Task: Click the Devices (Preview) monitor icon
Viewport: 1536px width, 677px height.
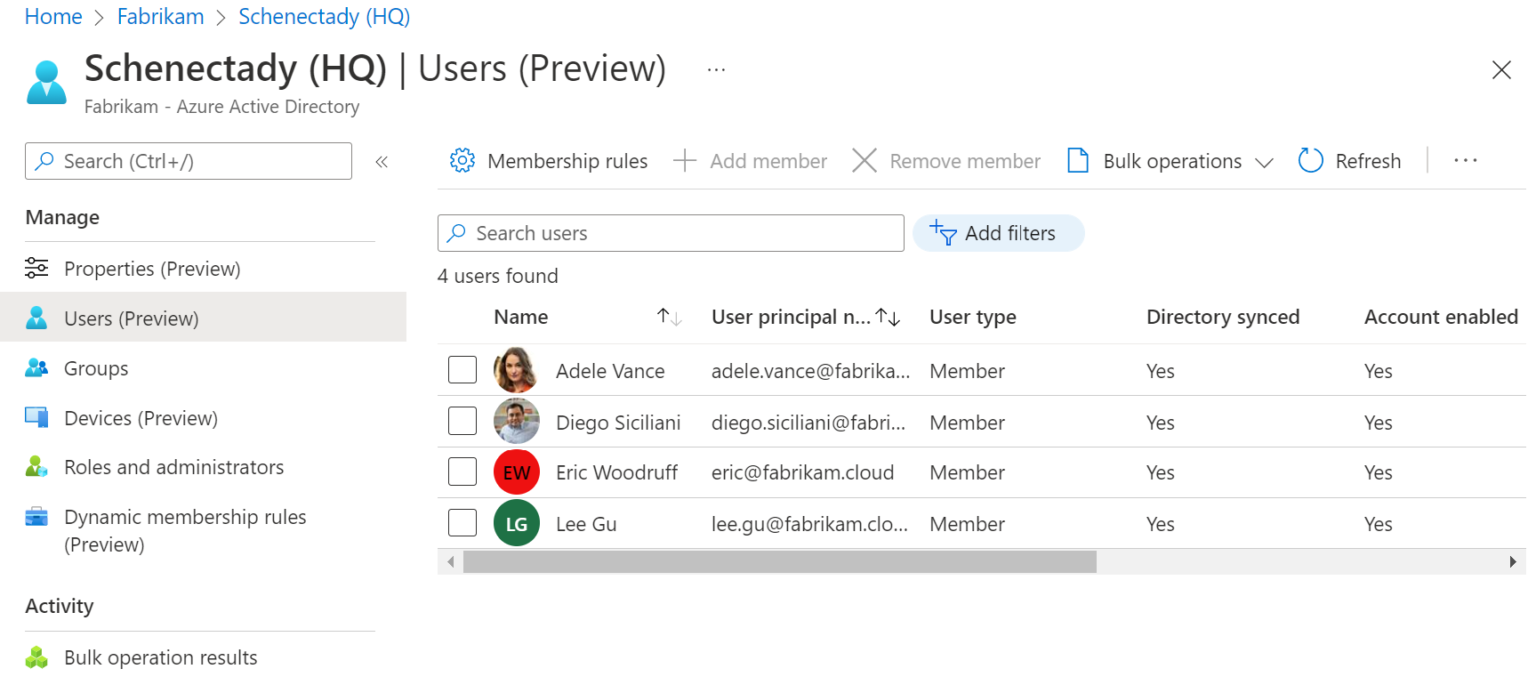Action: point(37,418)
